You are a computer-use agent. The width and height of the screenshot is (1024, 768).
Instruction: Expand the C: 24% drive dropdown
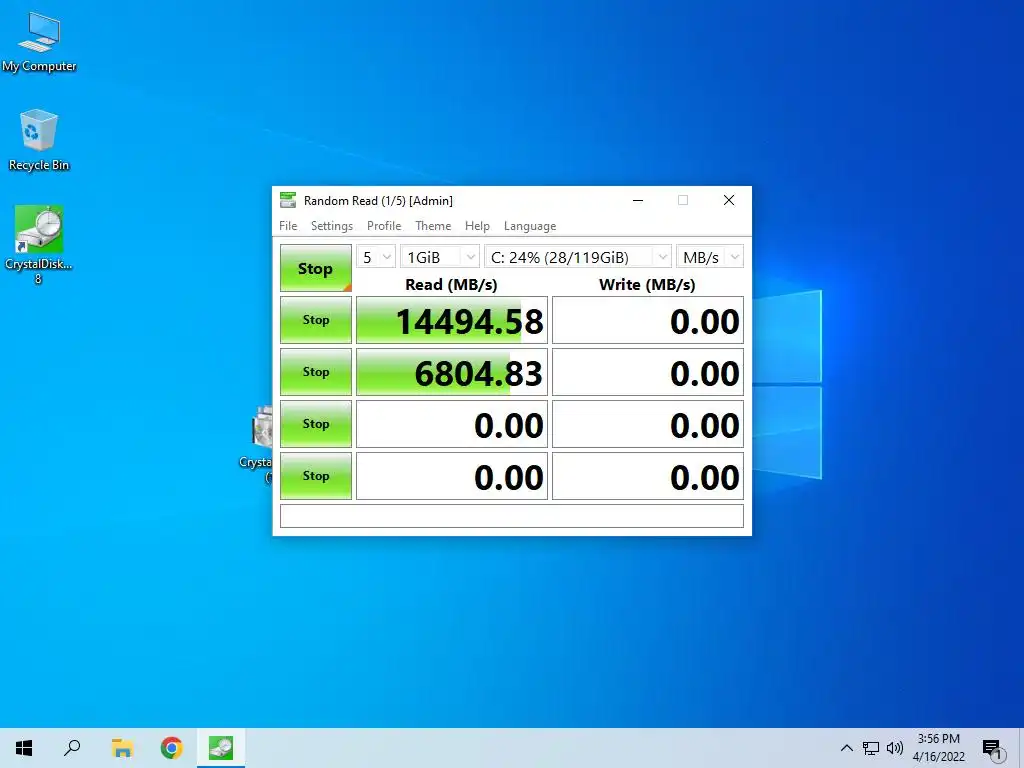point(578,257)
